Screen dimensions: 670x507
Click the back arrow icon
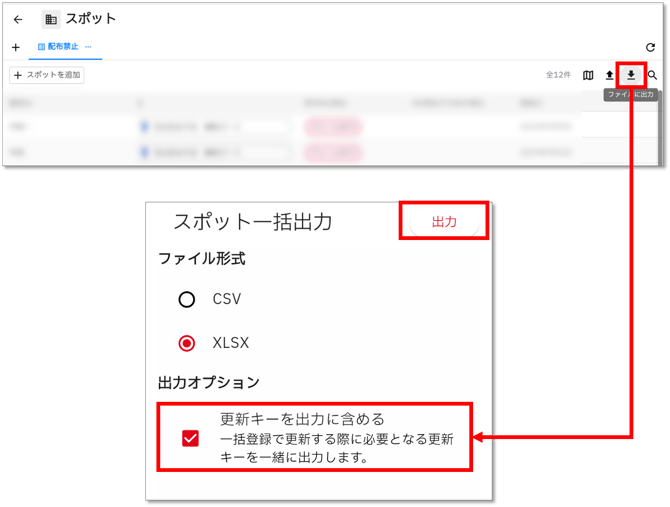(18, 19)
